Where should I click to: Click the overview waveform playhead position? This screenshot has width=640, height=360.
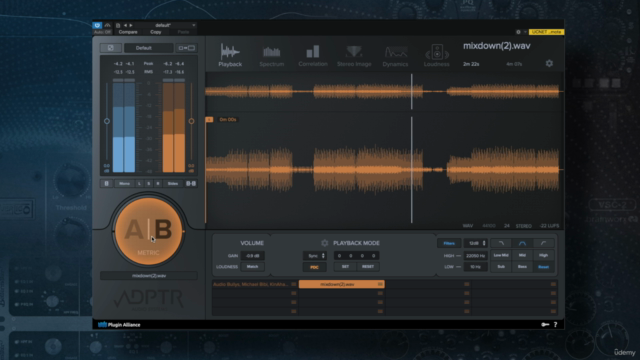pyautogui.click(x=411, y=91)
